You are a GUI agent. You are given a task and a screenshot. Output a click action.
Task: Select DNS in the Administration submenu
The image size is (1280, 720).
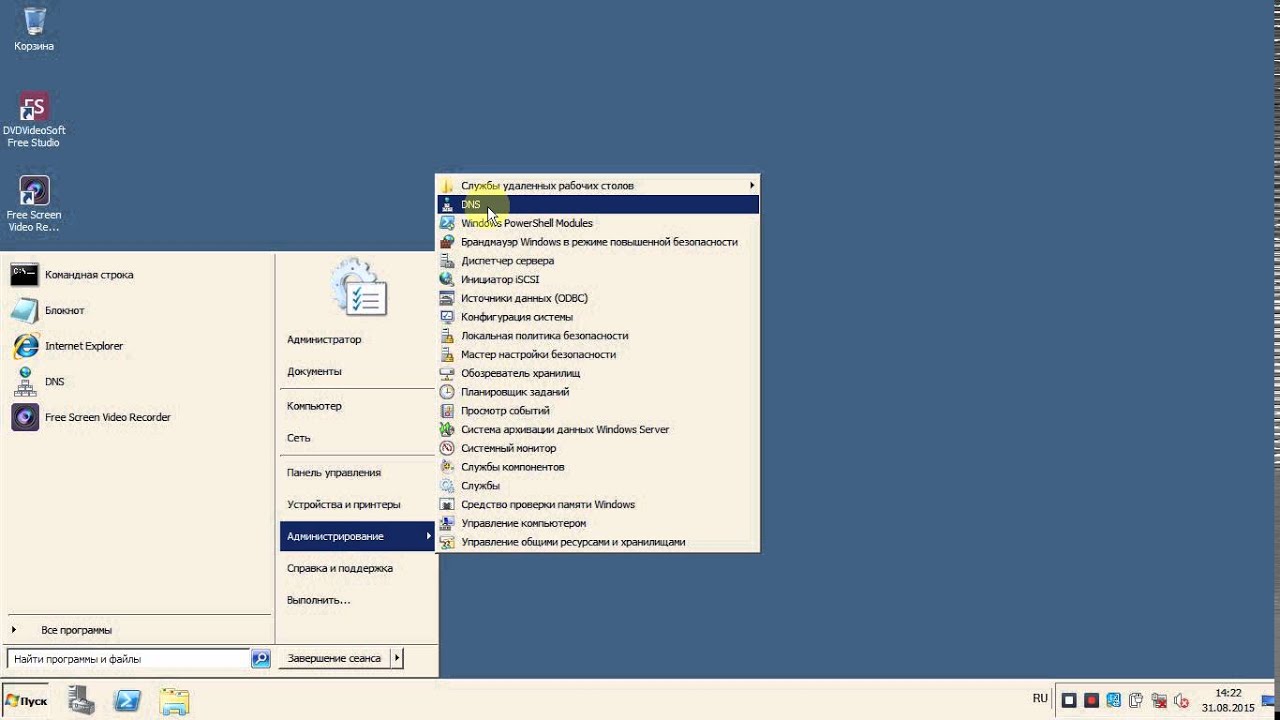coord(598,204)
